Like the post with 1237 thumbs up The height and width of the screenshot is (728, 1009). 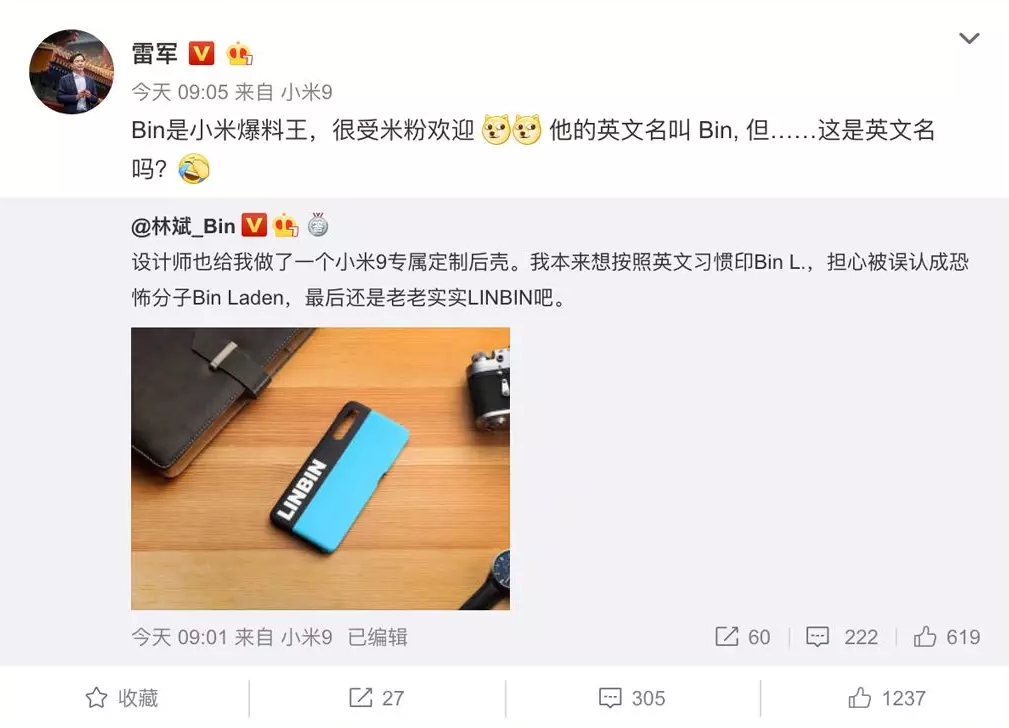click(887, 698)
